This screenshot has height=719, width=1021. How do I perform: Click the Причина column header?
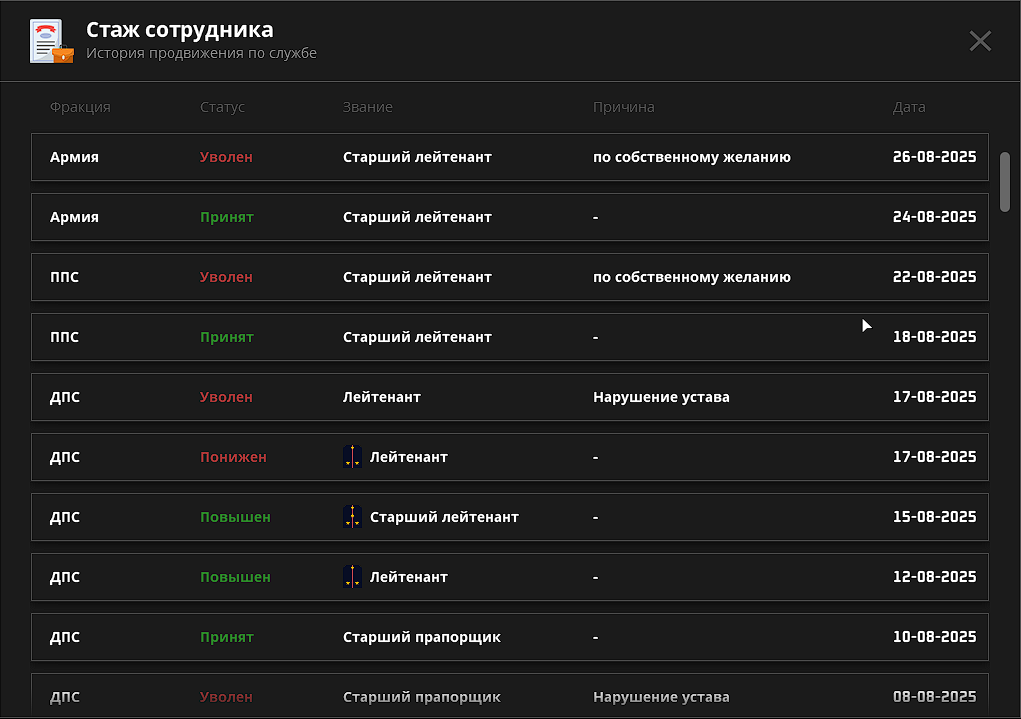[x=623, y=107]
